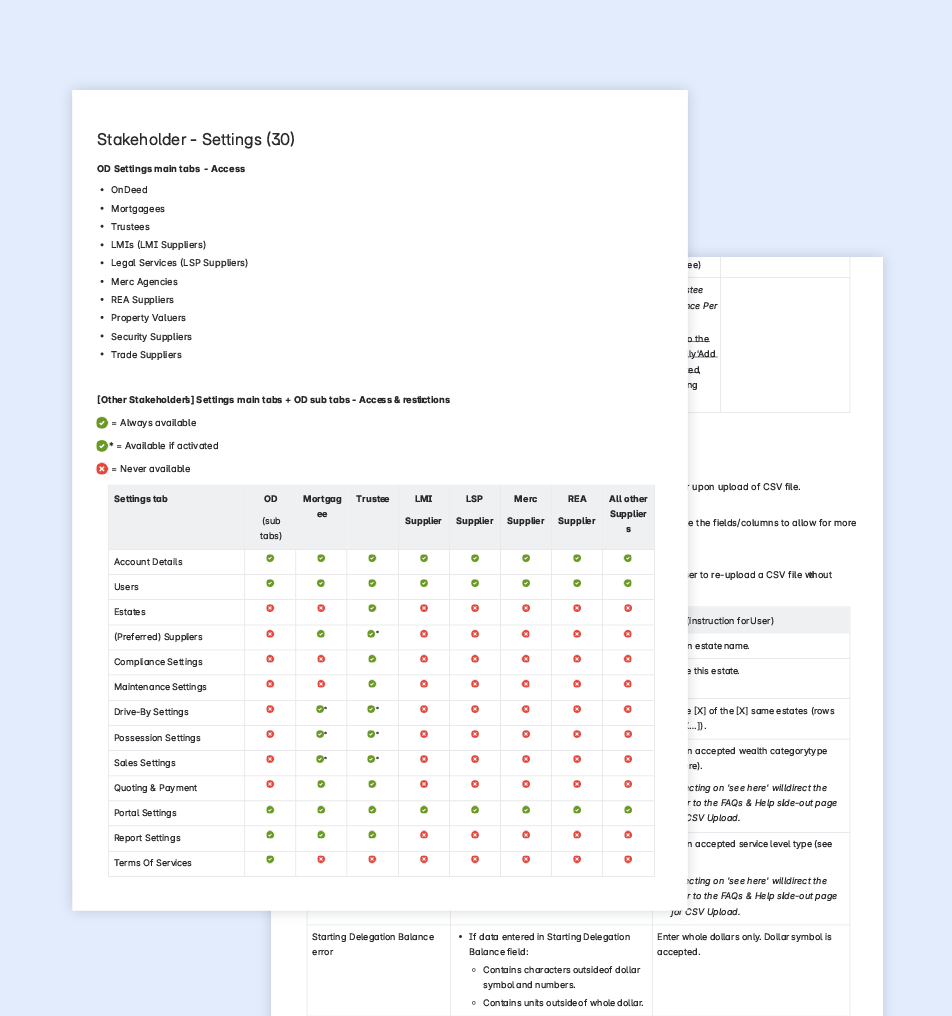The image size is (952, 1016).
Task: Click the 'Quoting & Payment' row label
Action: [x=156, y=788]
